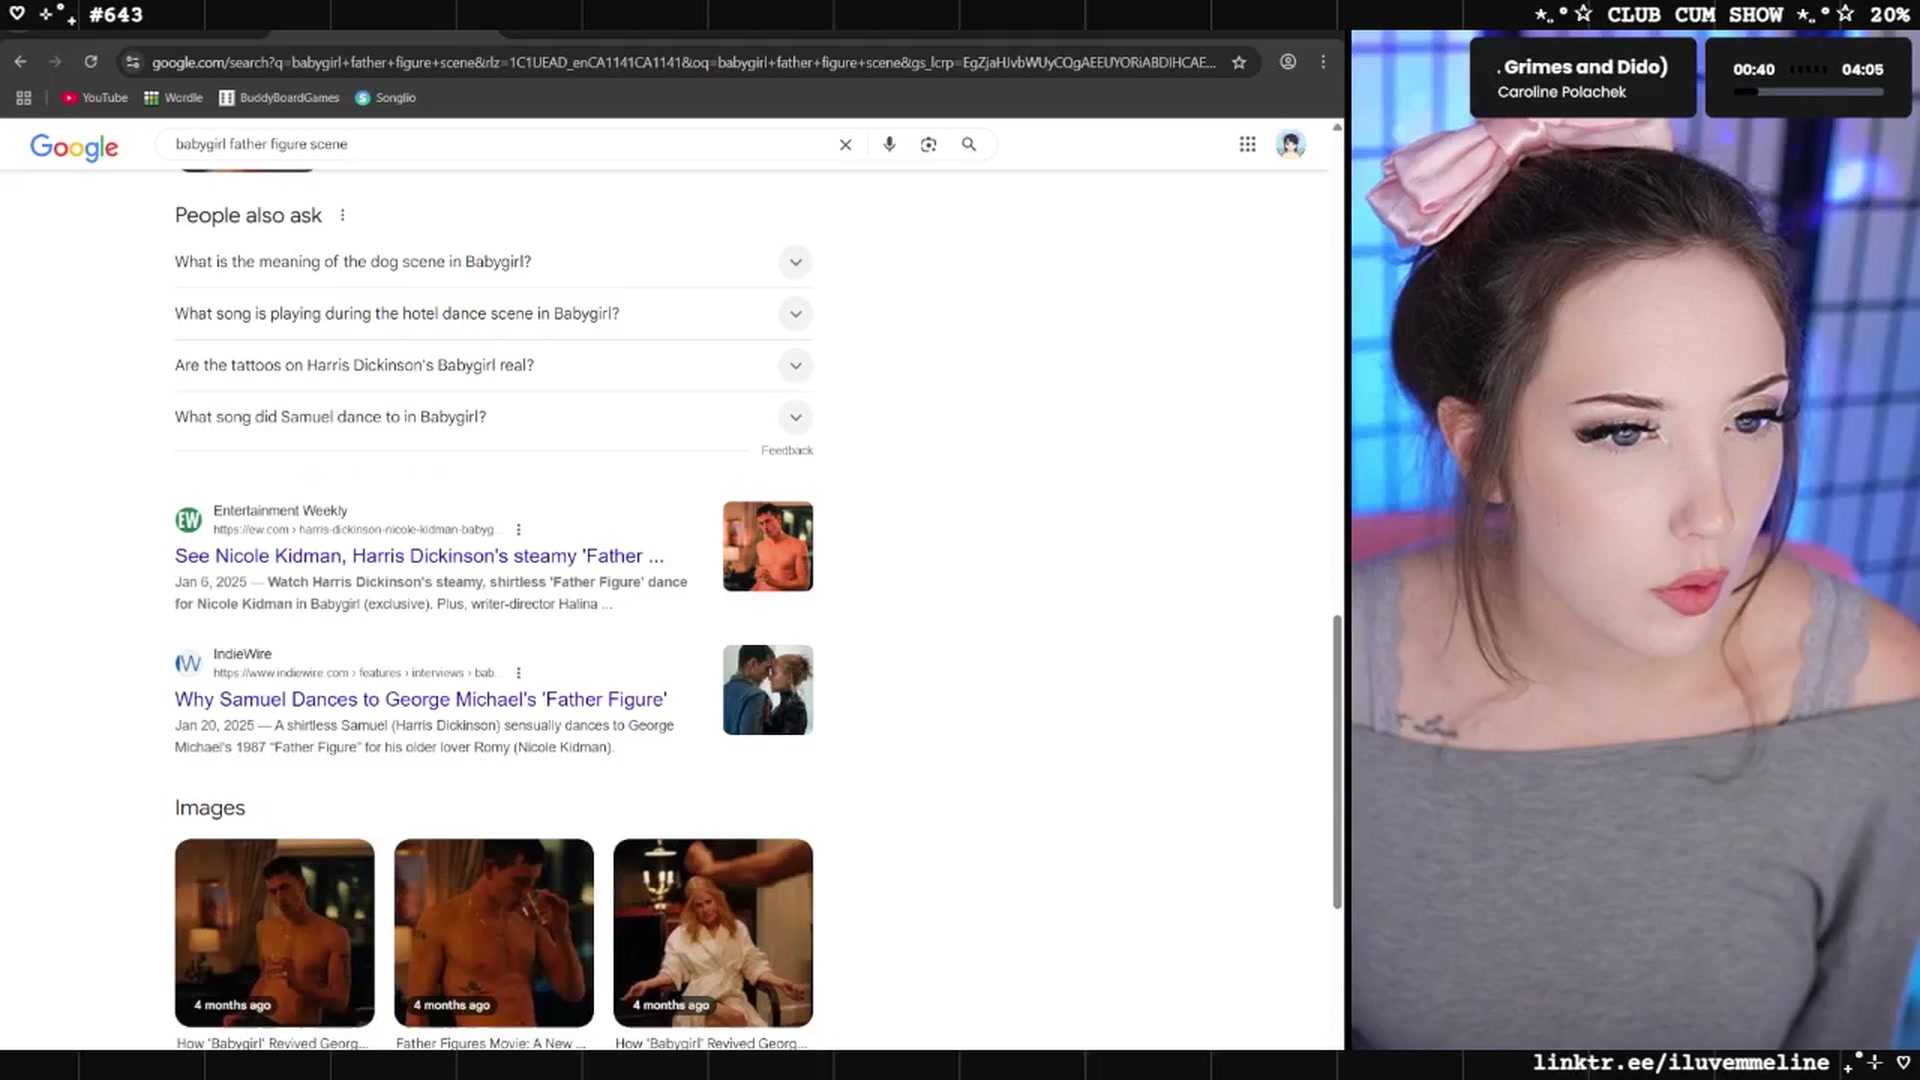The image size is (1920, 1080).
Task: Open 'See Nicole Kidman, Harris Dickinson's steamy' result
Action: tap(419, 556)
